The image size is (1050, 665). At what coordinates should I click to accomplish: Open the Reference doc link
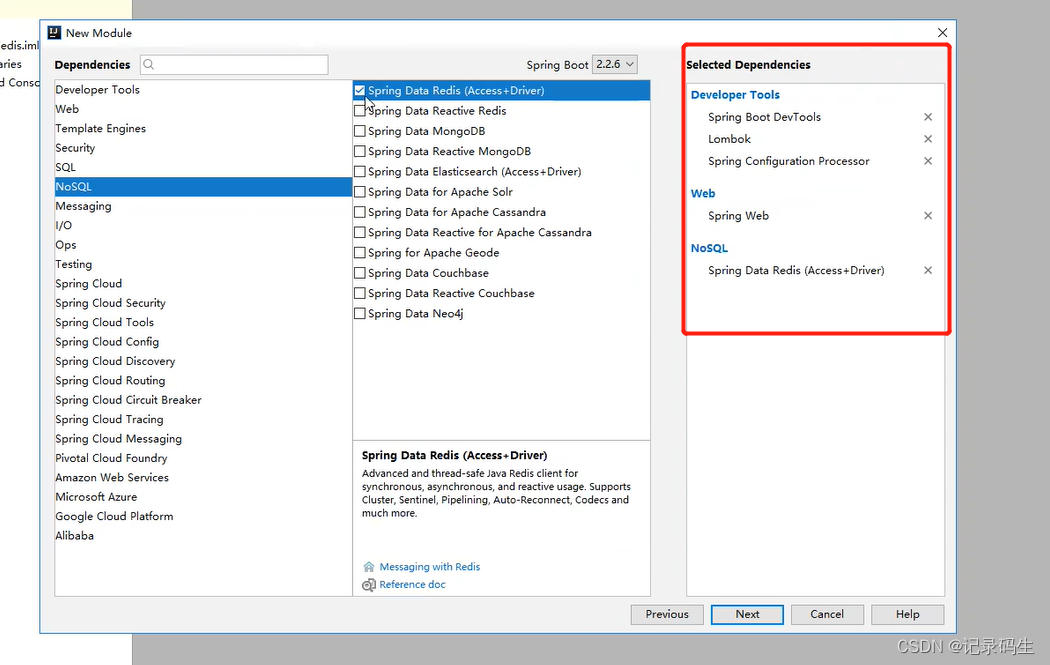pyautogui.click(x=412, y=585)
